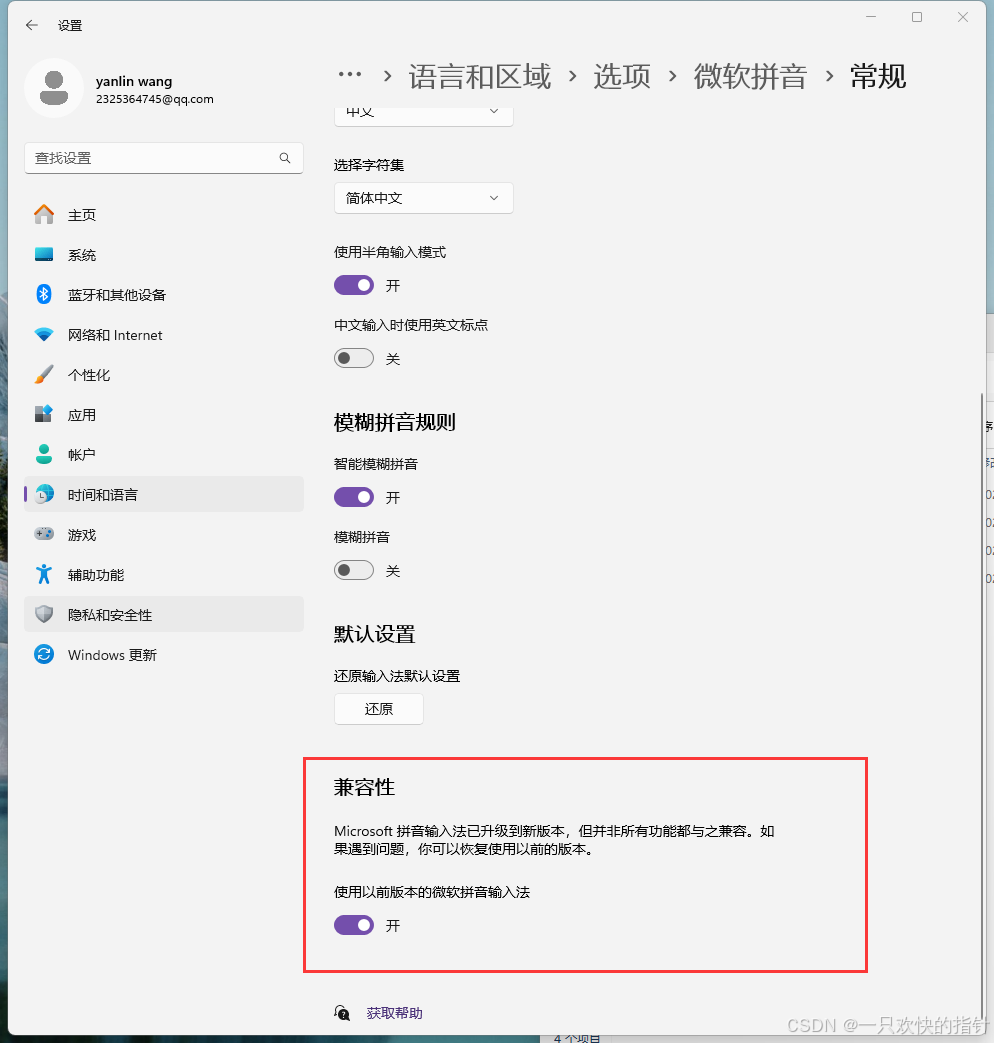Screen dimensions: 994x1043
Task: Open the 系统 settings page
Action: 164,255
